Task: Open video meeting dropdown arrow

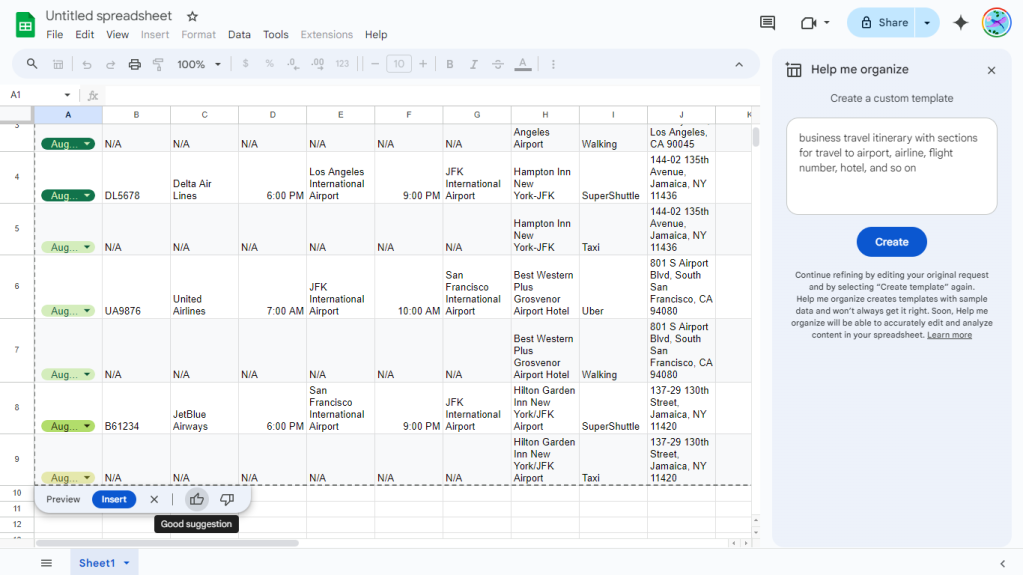Action: tap(827, 23)
